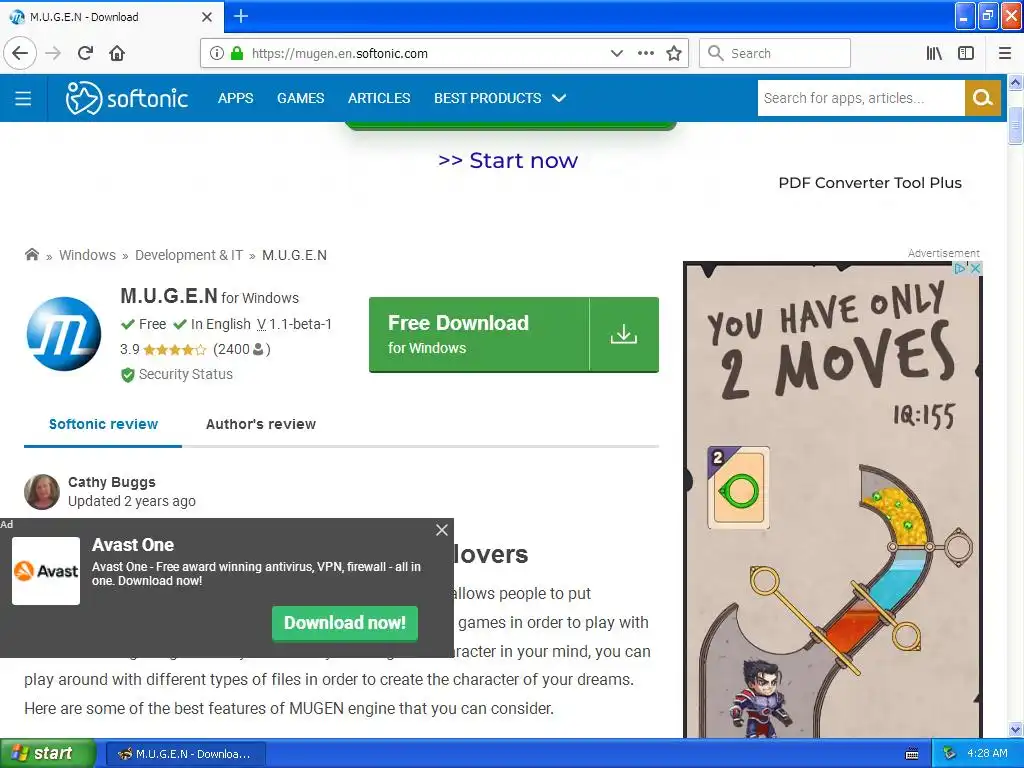
Task: Open Softonic side navigation menu
Action: point(23,98)
